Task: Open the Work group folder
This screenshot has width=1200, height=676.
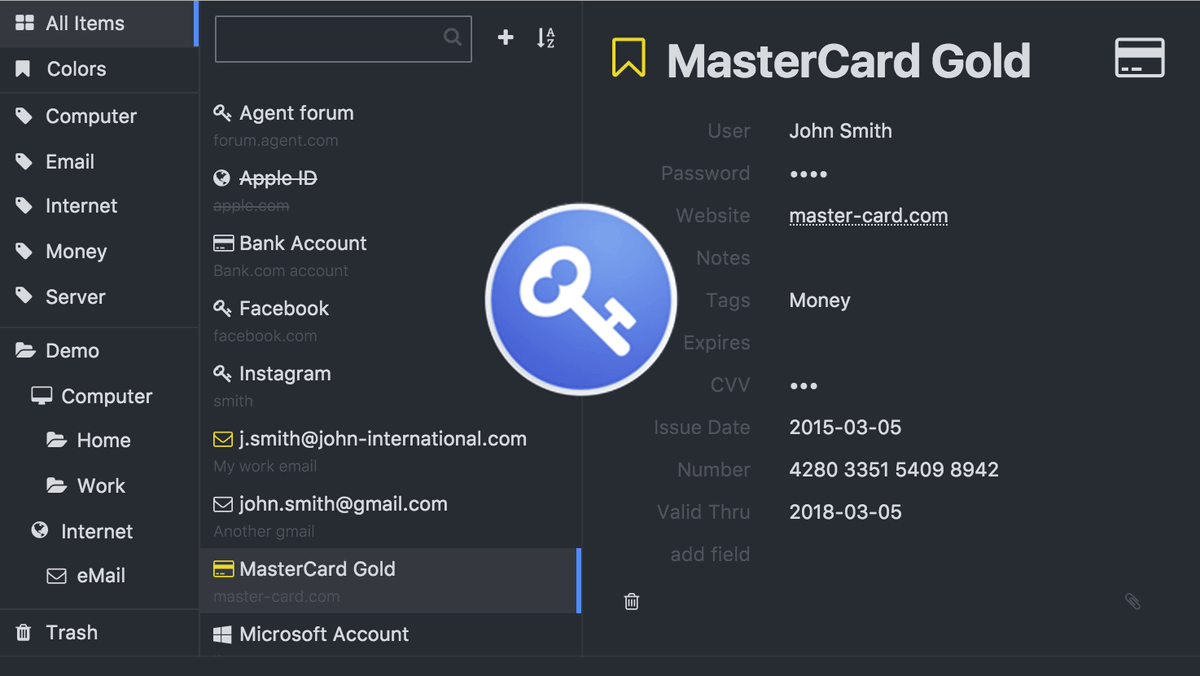Action: pyautogui.click(x=98, y=486)
